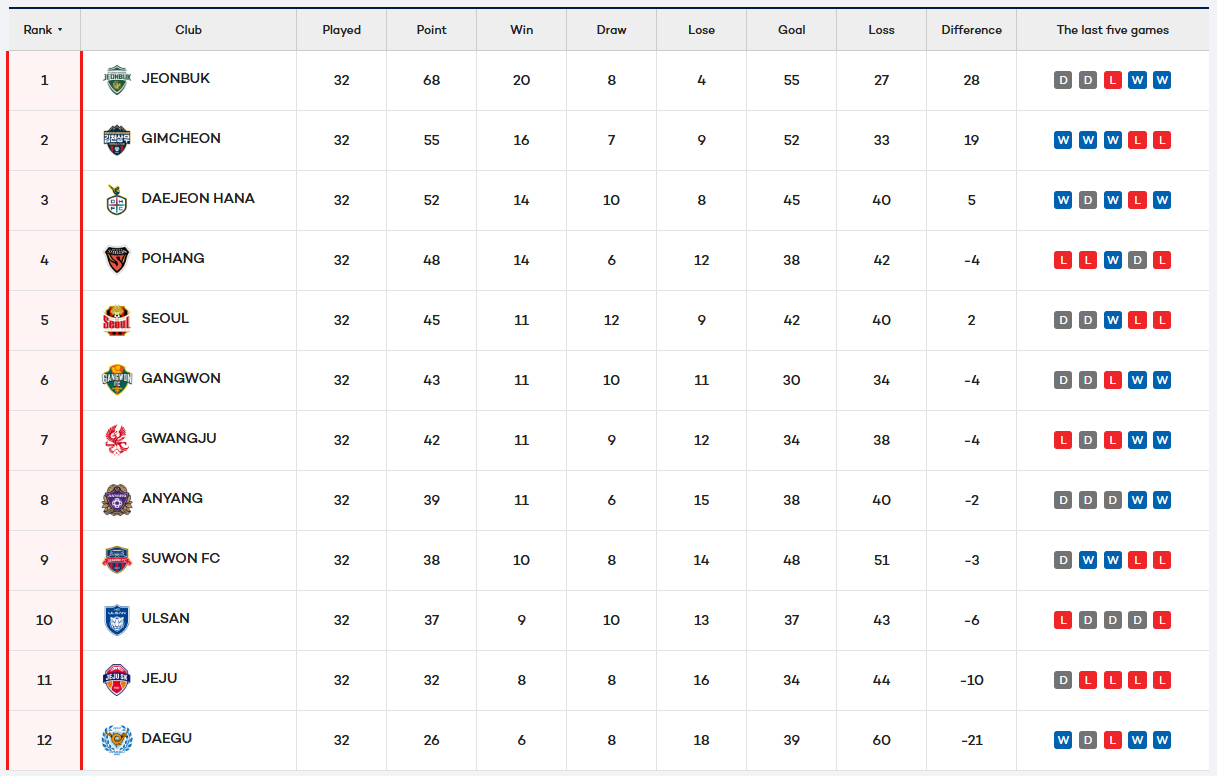This screenshot has height=776, width=1217.
Task: Click the Seoul club crest icon
Action: (x=117, y=320)
